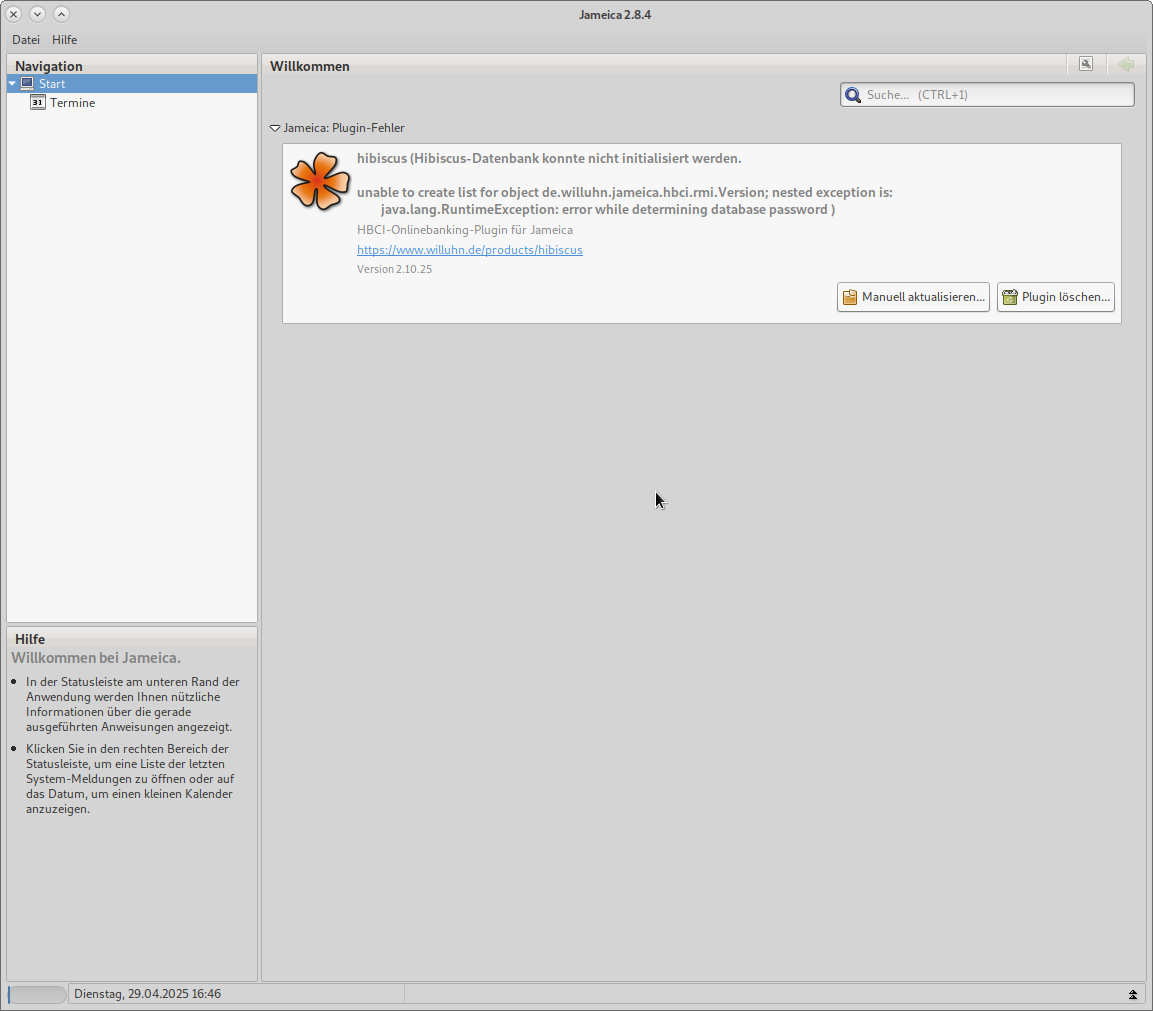Viewport: 1153px width, 1011px height.
Task: Click the orange hibiscus flower icon
Action: click(x=319, y=181)
